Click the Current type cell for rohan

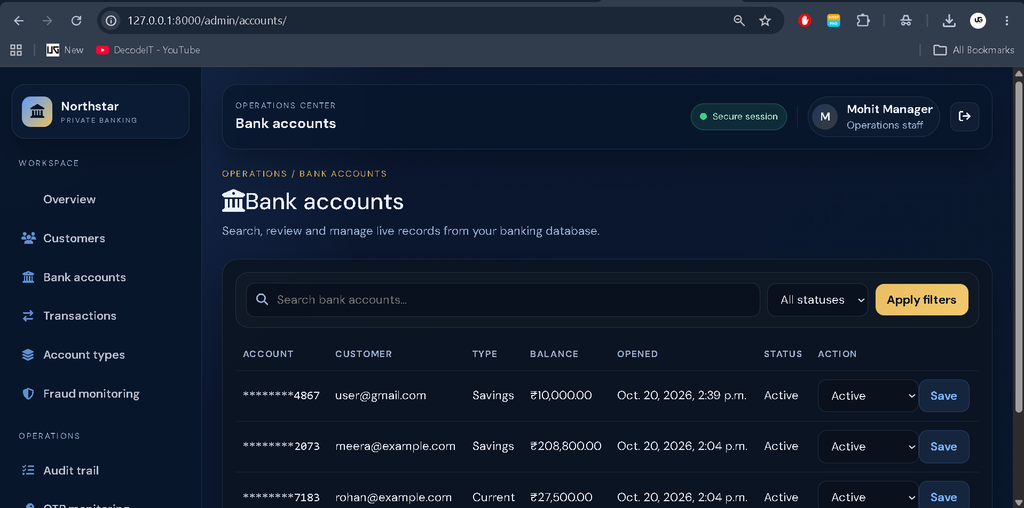point(493,498)
